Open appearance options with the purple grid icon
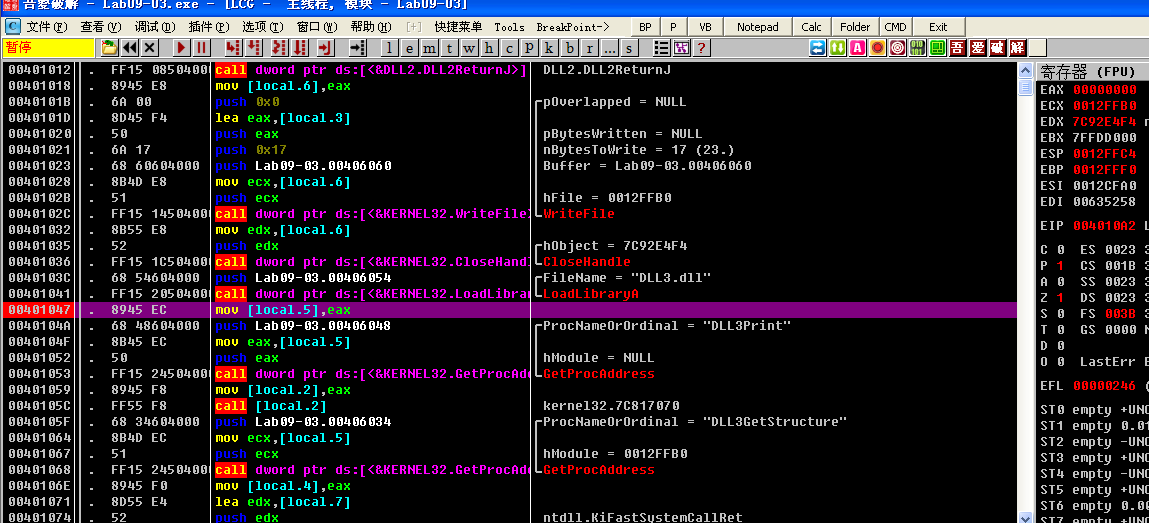1149x523 pixels. pyautogui.click(x=681, y=48)
